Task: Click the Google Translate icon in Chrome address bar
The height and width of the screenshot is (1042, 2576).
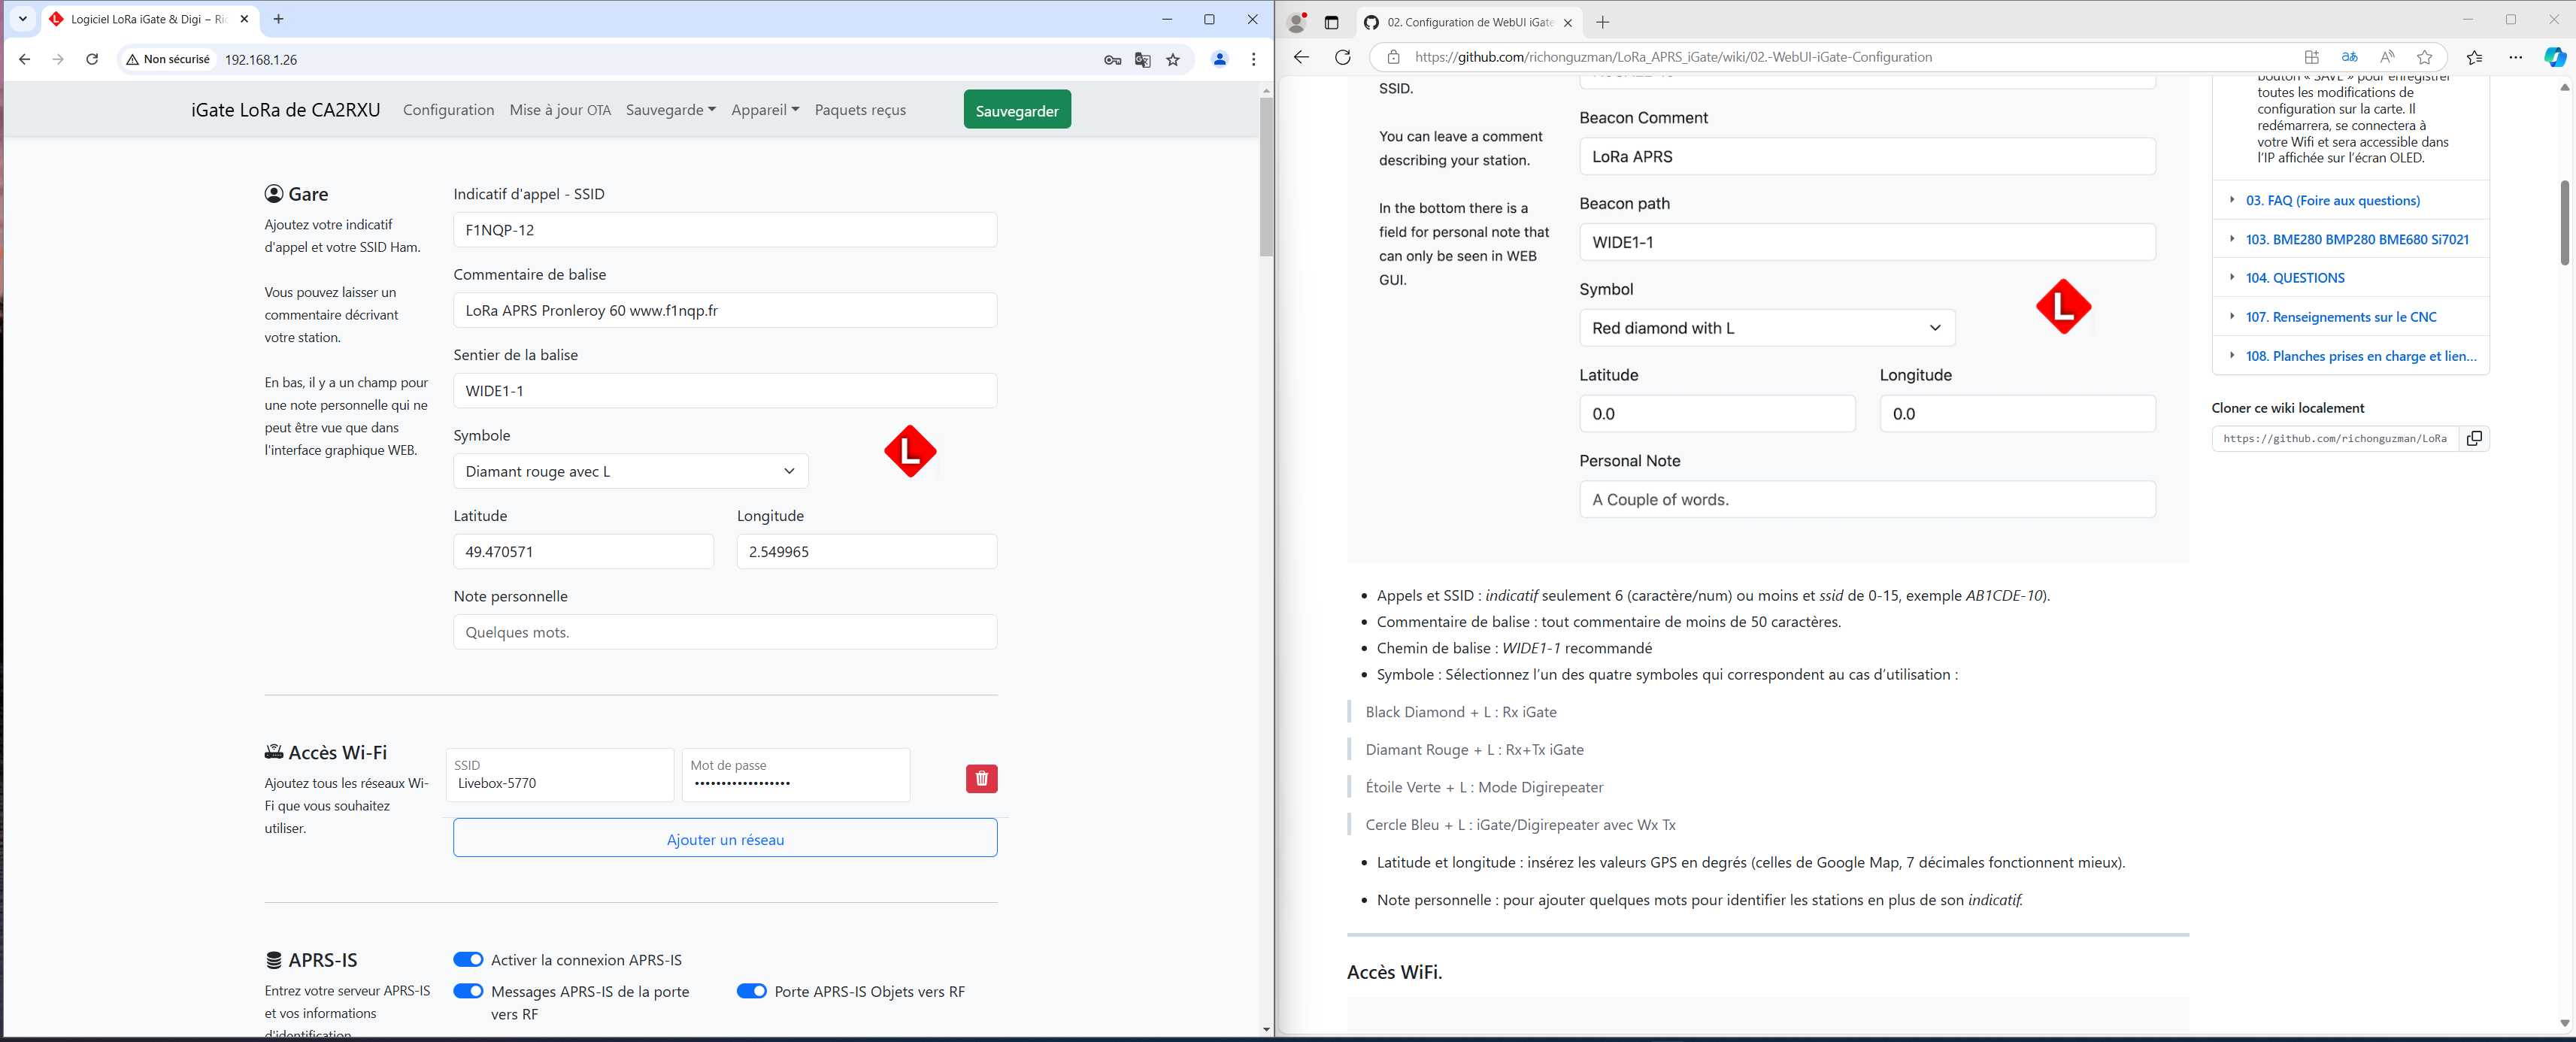Action: tap(1143, 60)
